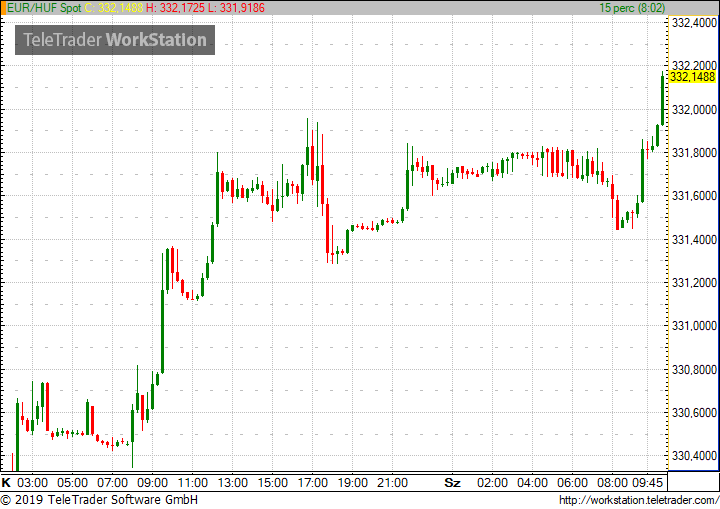Click the 331,4000 price axis label
Image resolution: width=720 pixels, height=509 pixels.
point(694,239)
